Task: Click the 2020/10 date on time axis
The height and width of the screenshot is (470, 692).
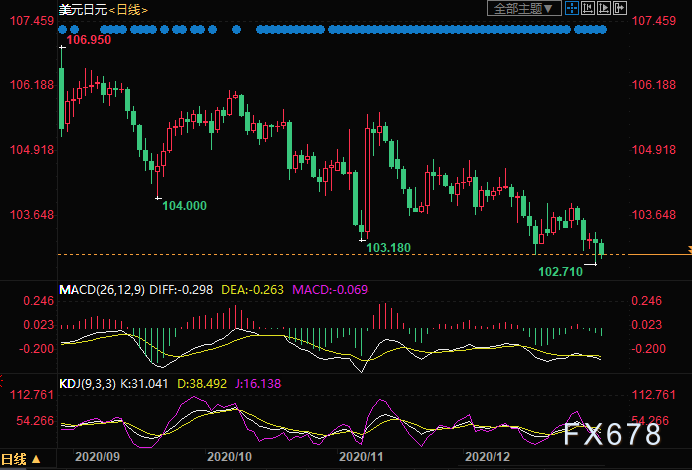Action: click(228, 456)
